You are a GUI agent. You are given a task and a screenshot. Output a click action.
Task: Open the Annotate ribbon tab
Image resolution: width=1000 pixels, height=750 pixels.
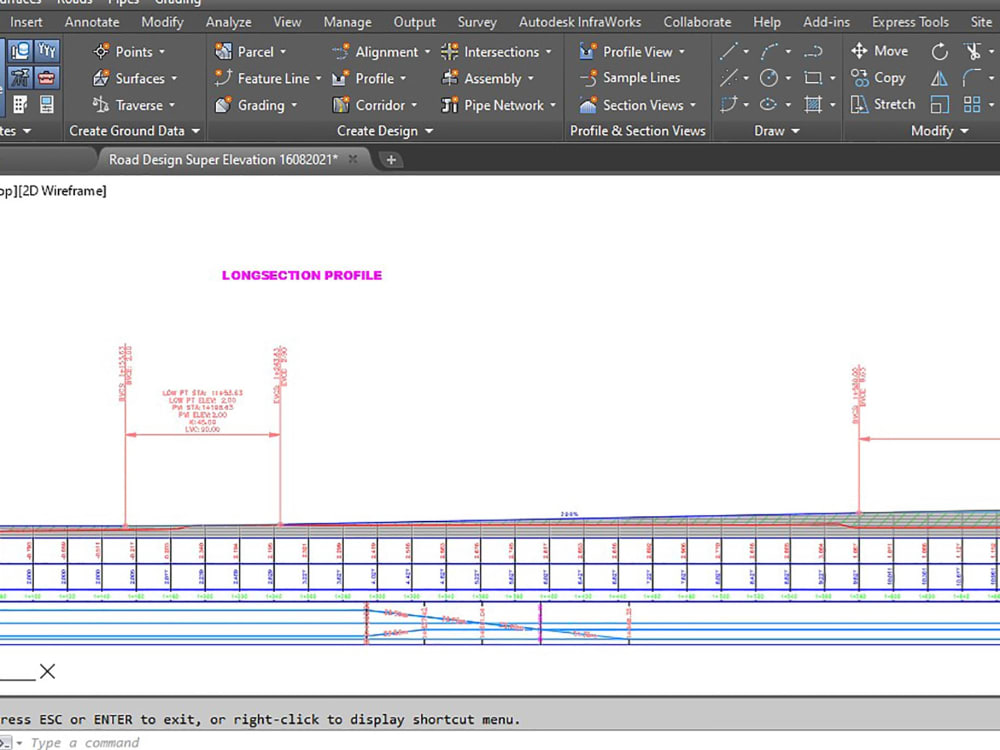[92, 22]
